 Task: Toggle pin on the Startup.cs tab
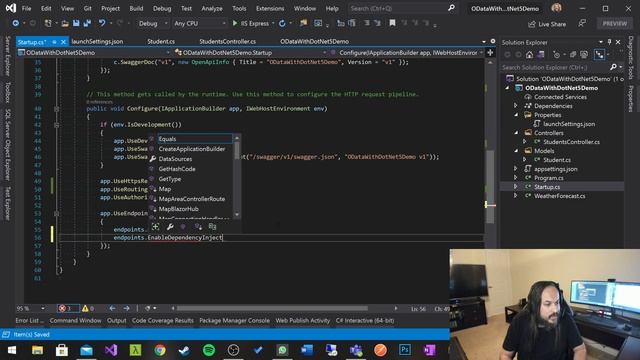tap(55, 42)
